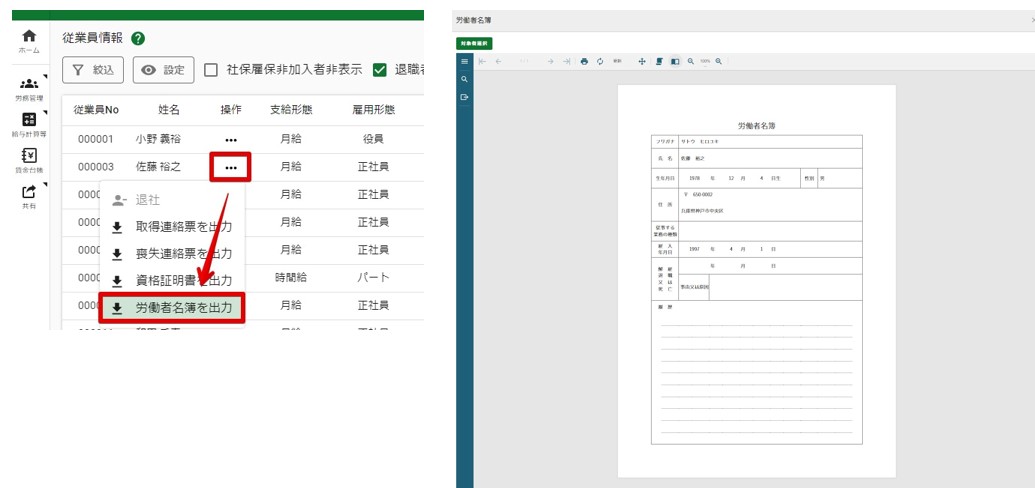Click the page number field in viewer
Viewport: 1035px width, 488px height.
point(525,61)
